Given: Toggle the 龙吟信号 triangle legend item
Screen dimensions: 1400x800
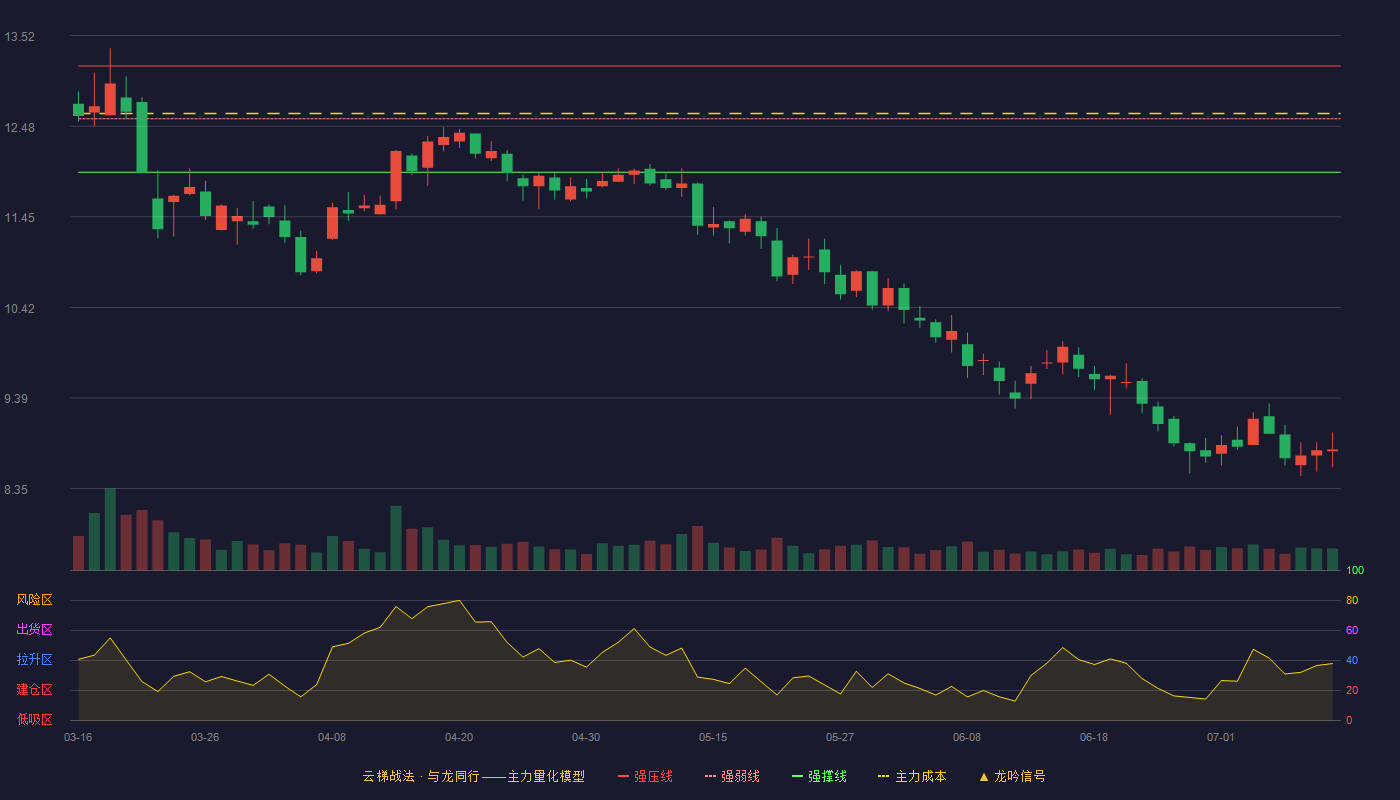Looking at the screenshot, I should pos(1012,776).
